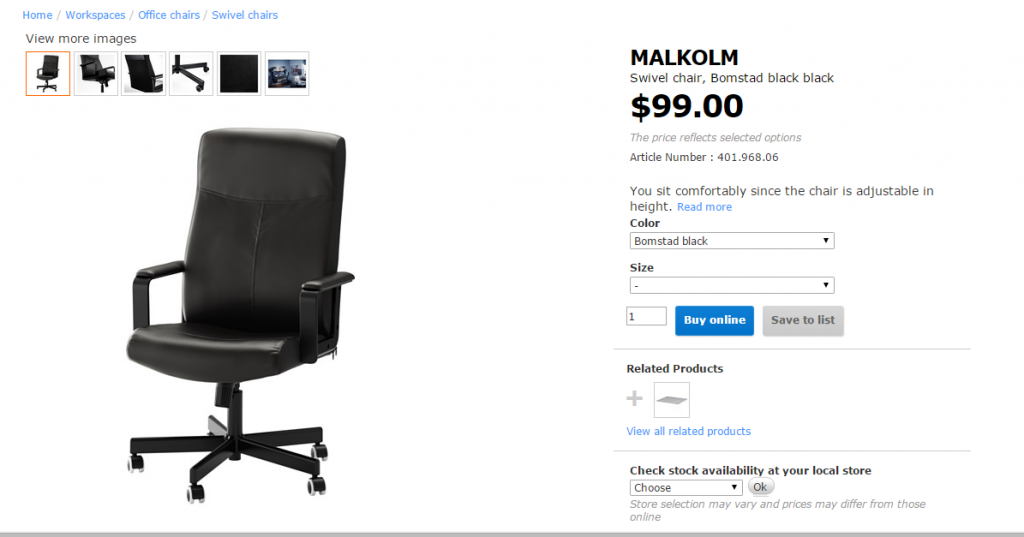Screen dimensions: 1024x537
Task: Open Office chairs breadcrumb link
Action: coord(168,15)
